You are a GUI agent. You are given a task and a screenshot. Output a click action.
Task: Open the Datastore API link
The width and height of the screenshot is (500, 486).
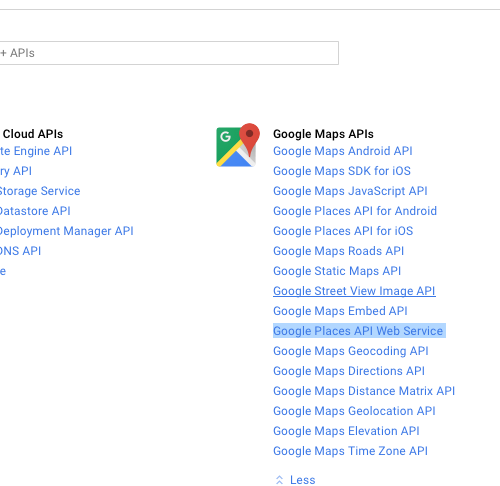click(35, 211)
